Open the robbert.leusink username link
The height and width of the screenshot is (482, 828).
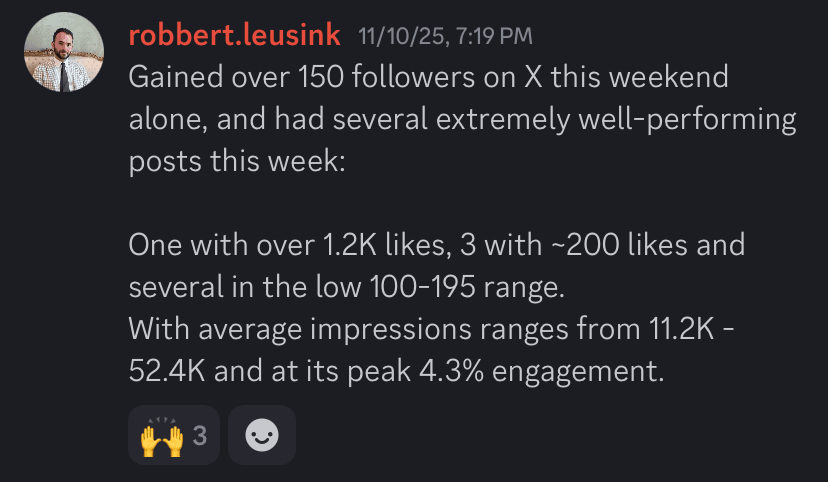(x=235, y=36)
